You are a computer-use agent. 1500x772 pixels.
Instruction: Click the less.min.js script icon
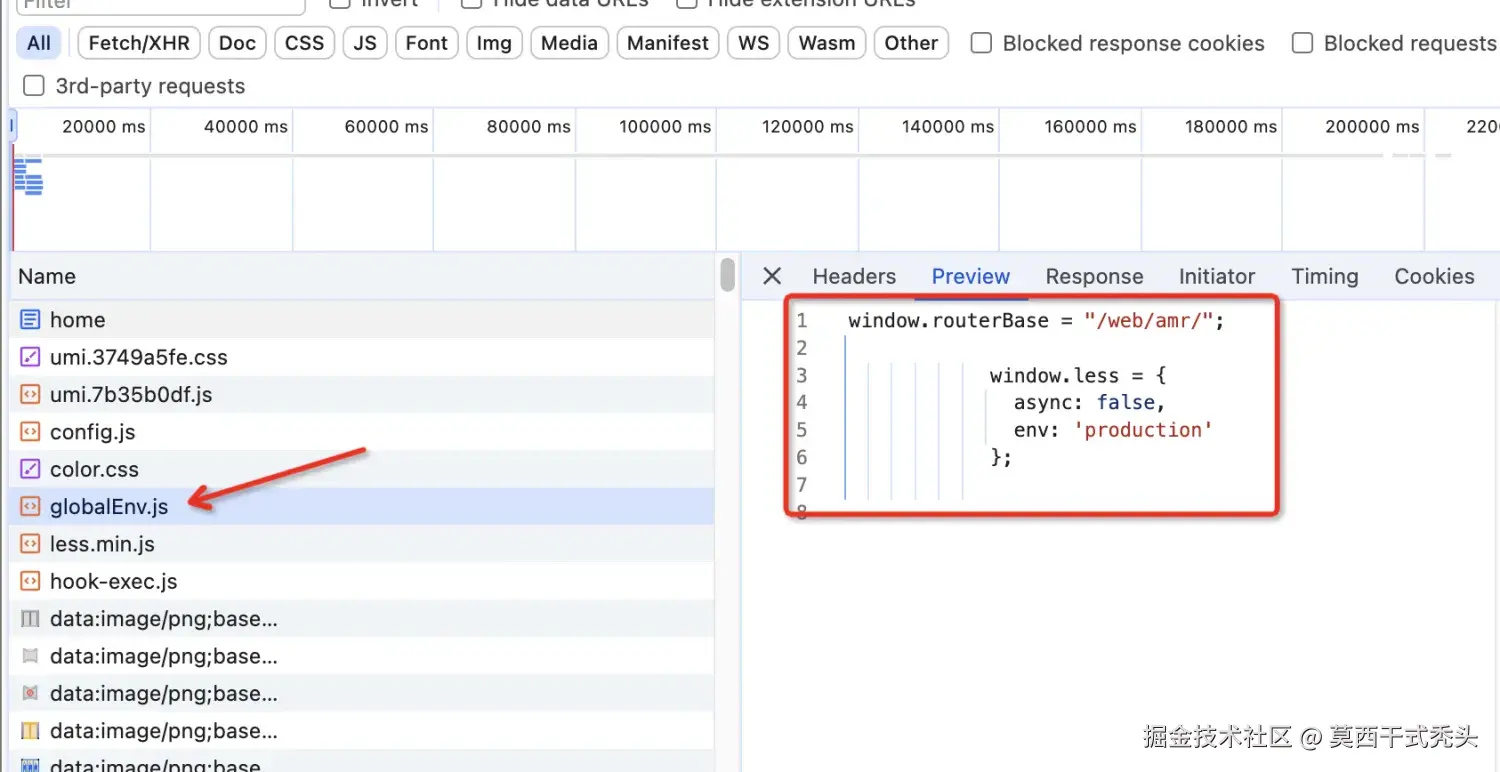[x=31, y=544]
